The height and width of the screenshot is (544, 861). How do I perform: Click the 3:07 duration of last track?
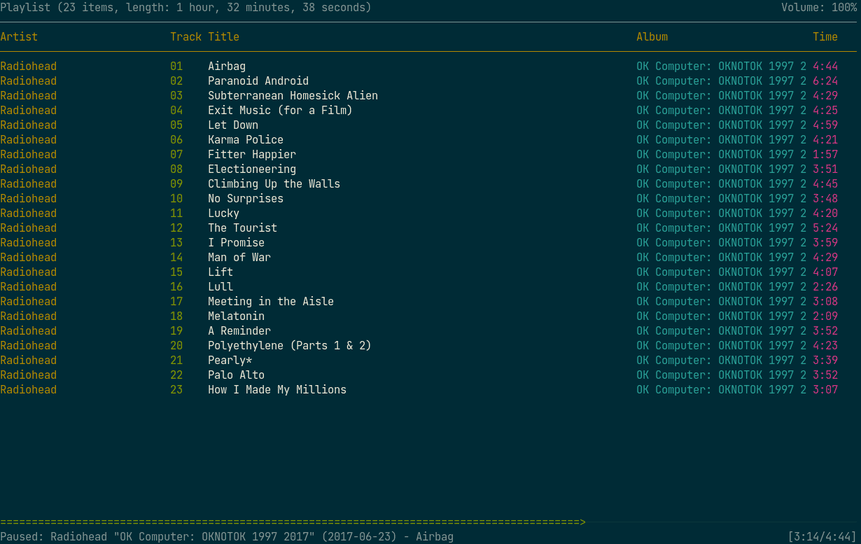pyautogui.click(x=825, y=390)
